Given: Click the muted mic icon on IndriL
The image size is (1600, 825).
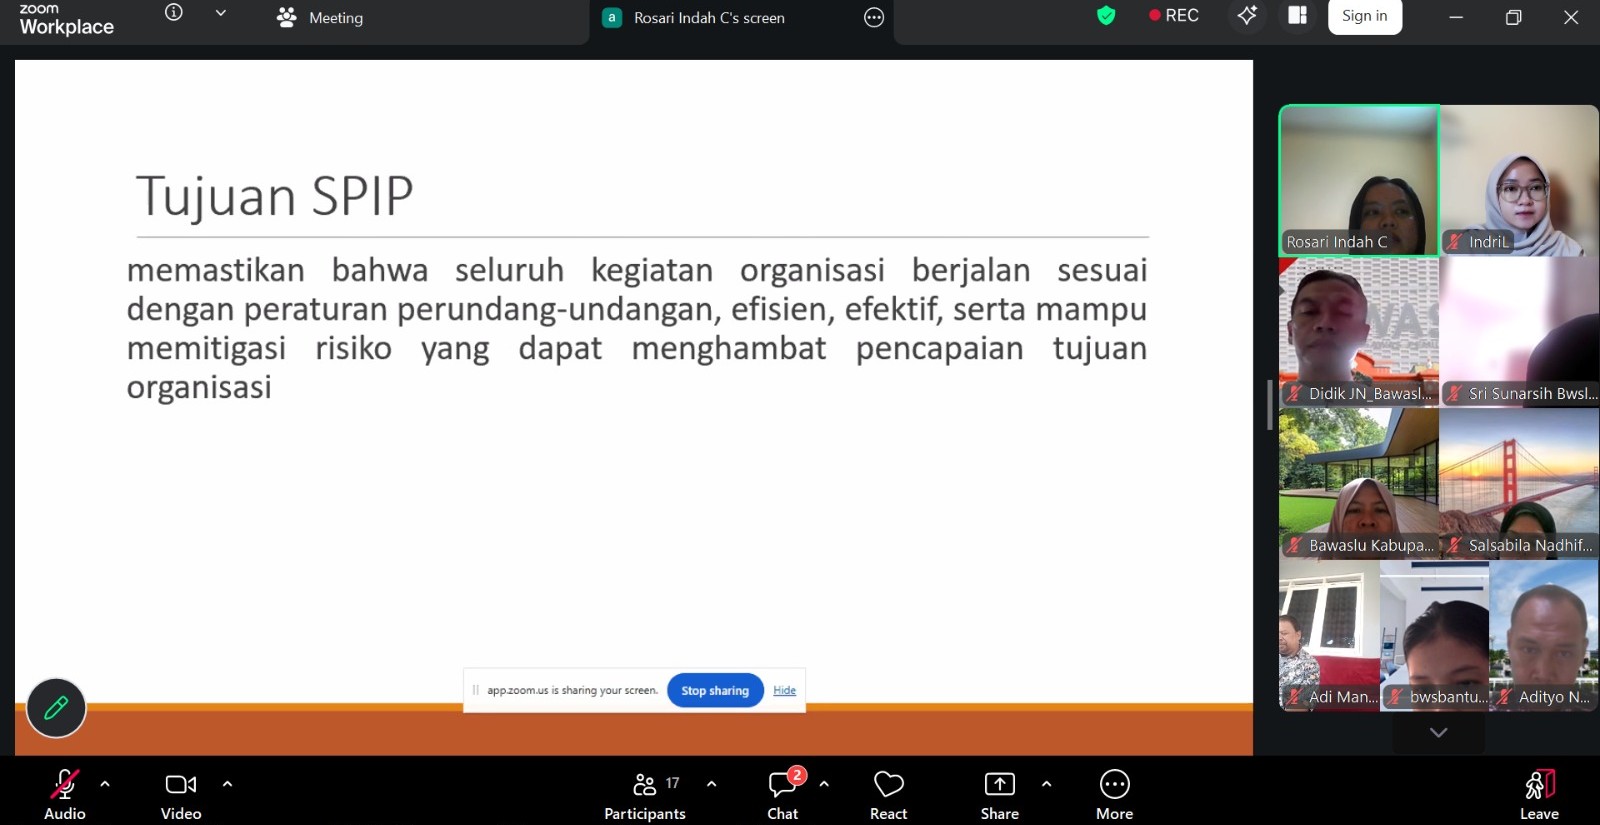Looking at the screenshot, I should click(1455, 242).
